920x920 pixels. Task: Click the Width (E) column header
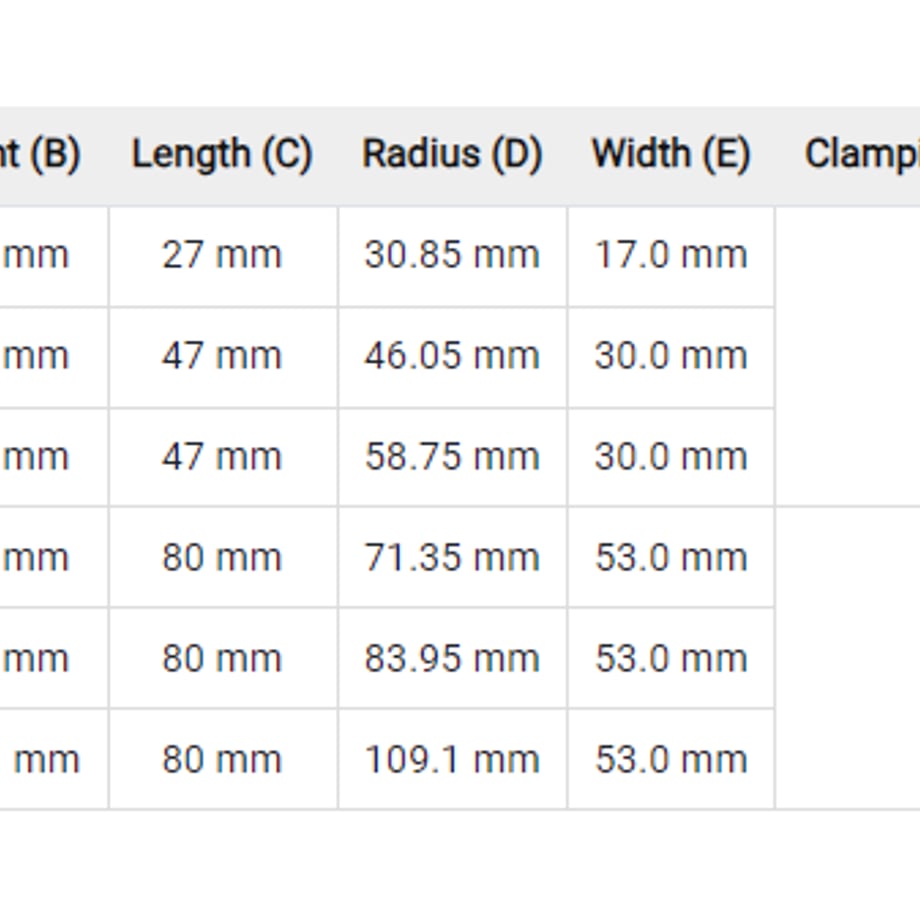point(671,155)
